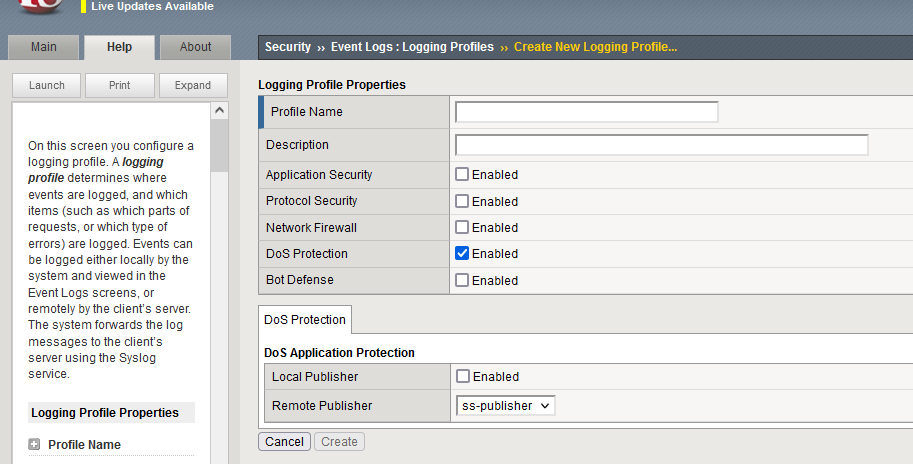
Task: Click the Launch help button
Action: point(47,86)
